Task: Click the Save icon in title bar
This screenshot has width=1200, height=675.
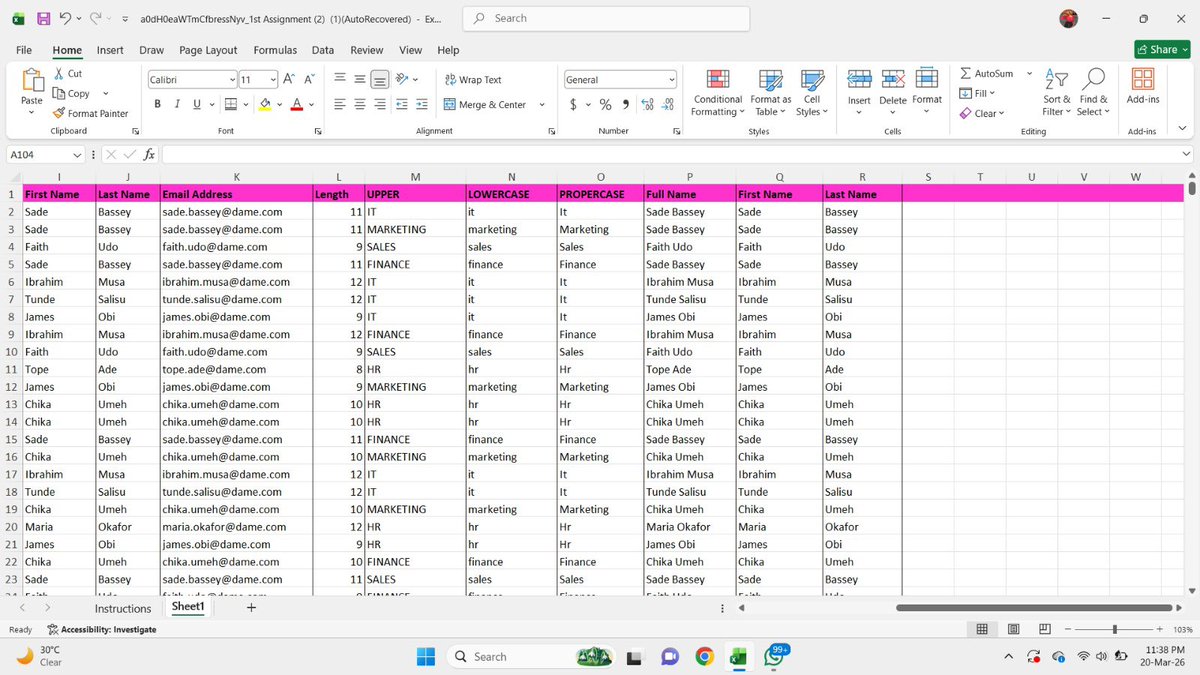Action: click(43, 18)
